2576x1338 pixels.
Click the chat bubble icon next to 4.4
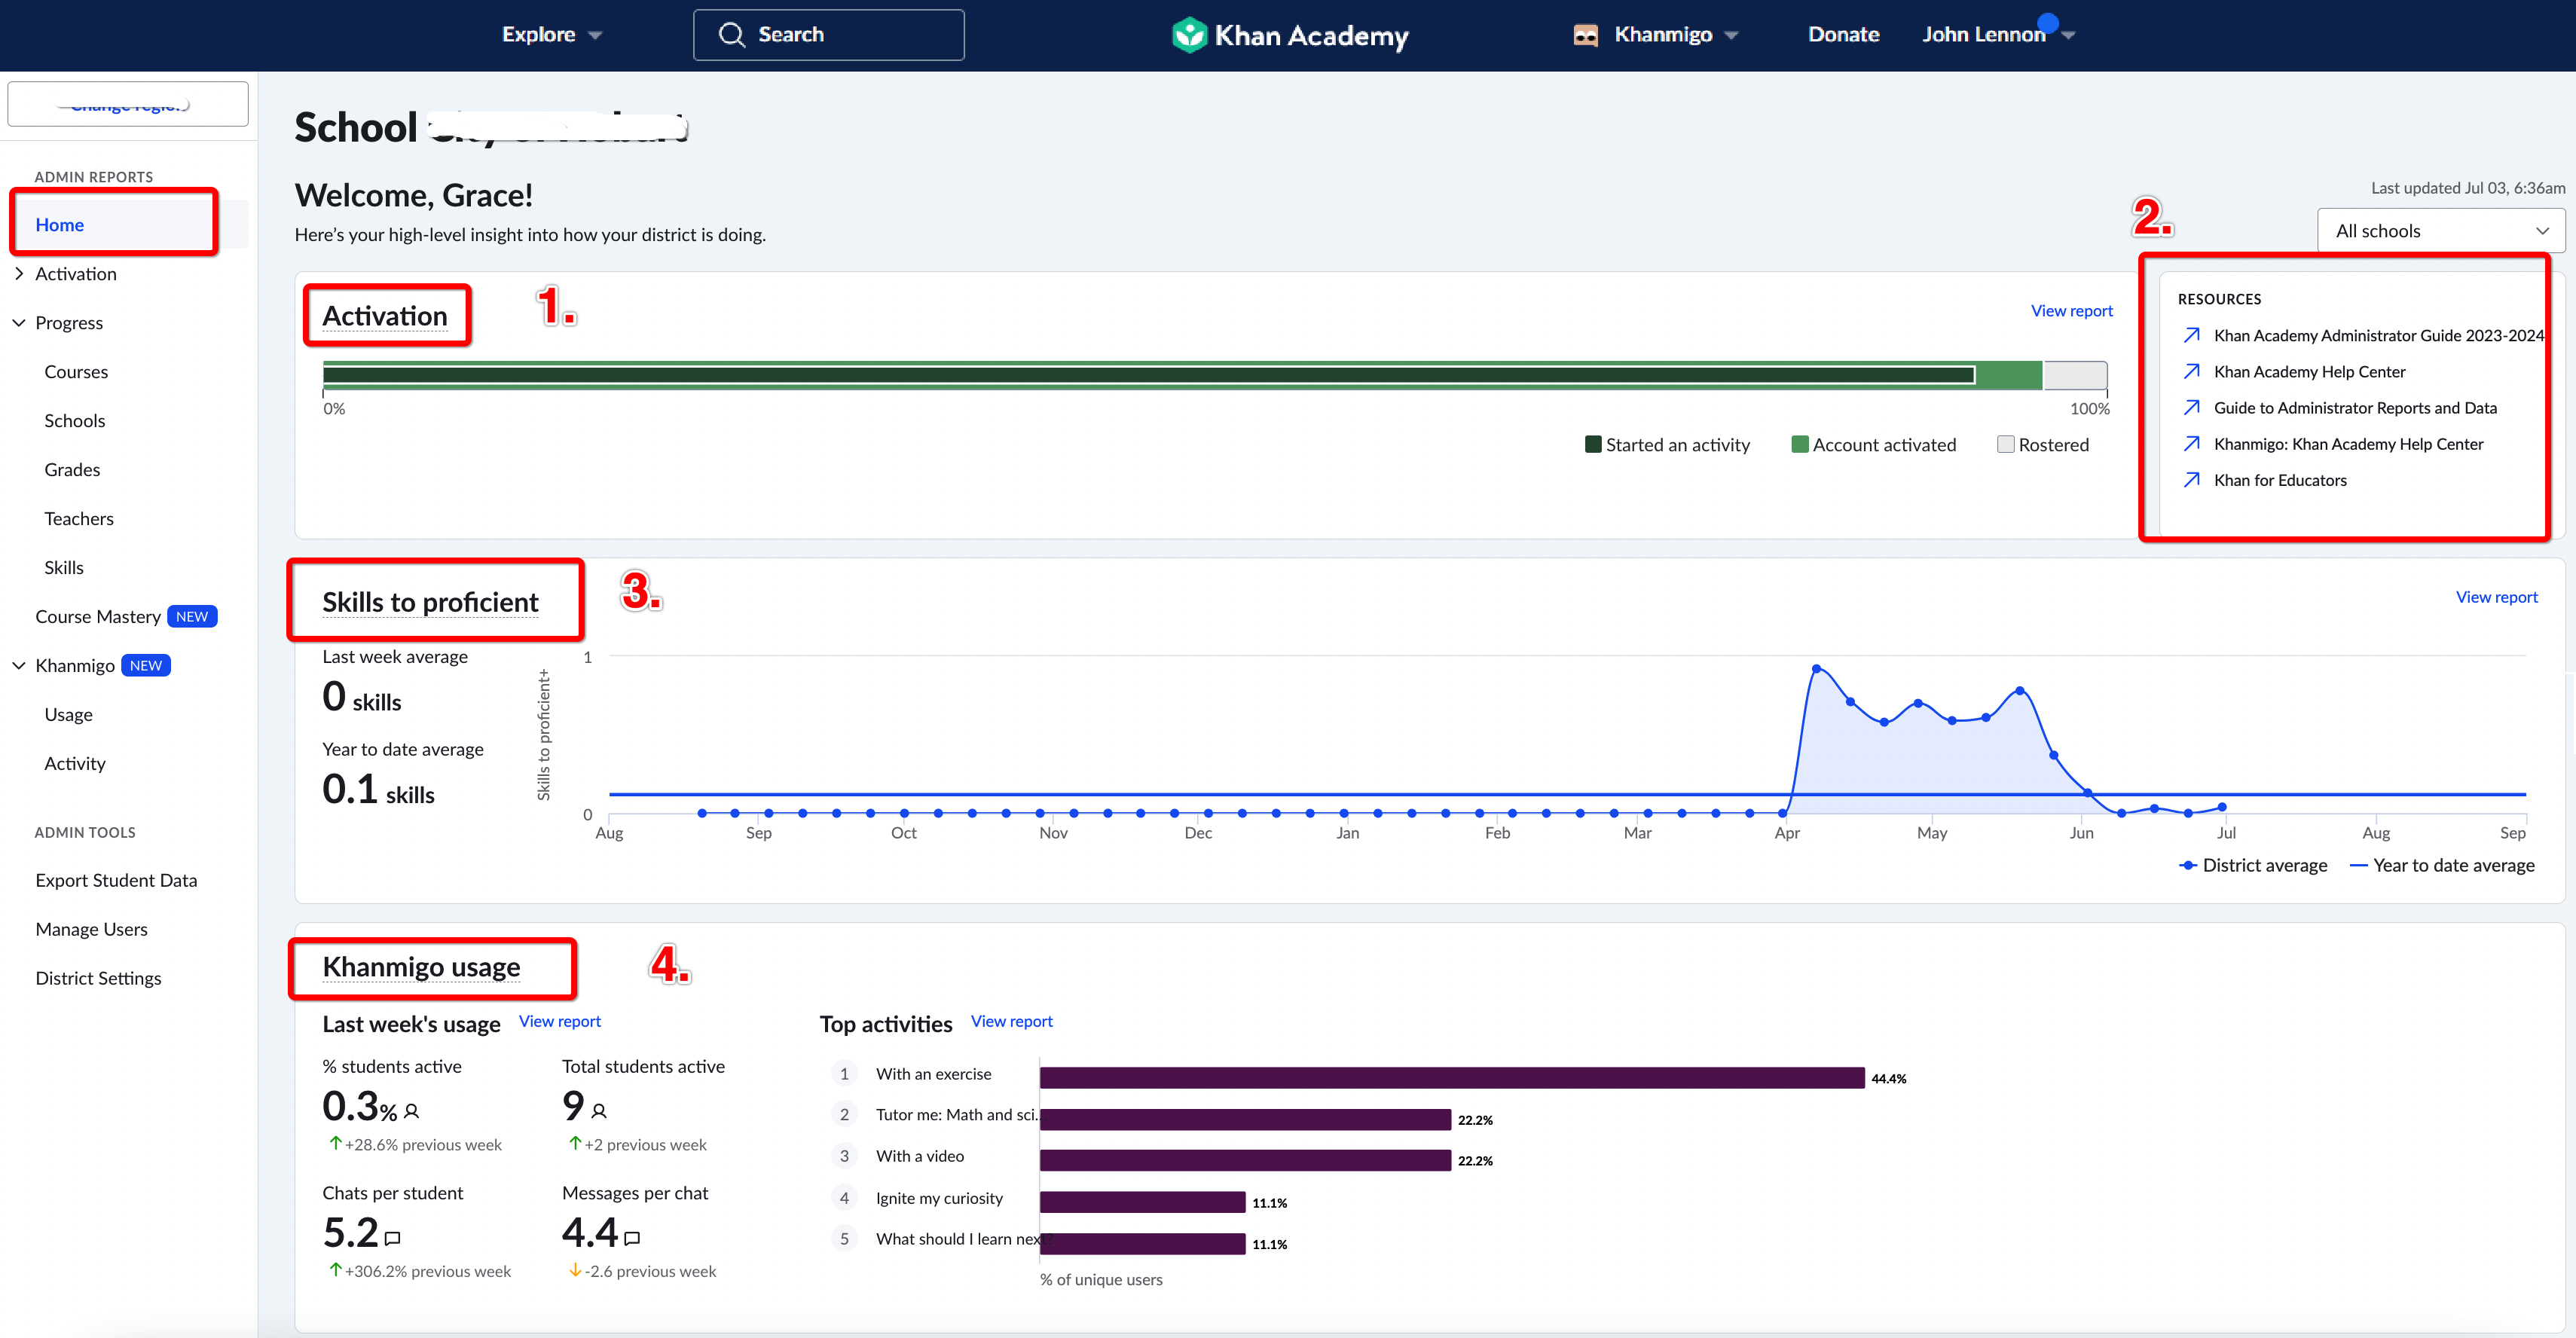click(632, 1238)
